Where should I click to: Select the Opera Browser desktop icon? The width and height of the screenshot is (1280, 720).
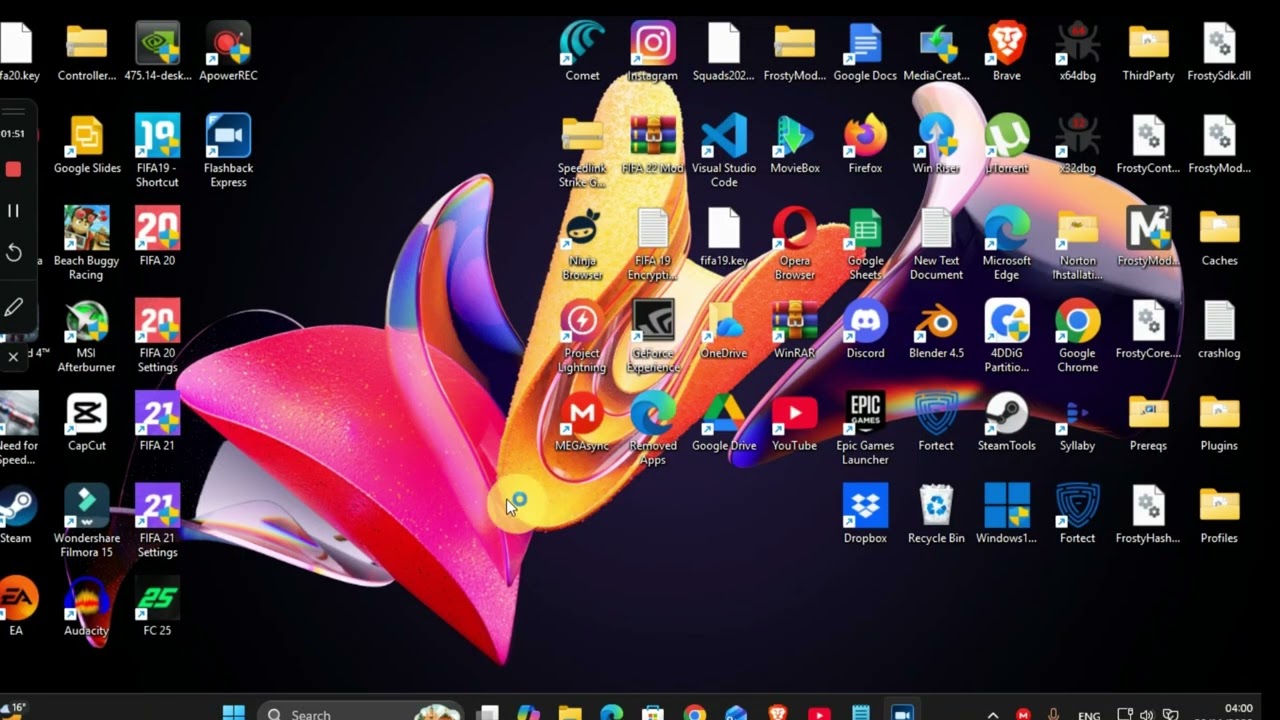[x=795, y=243]
